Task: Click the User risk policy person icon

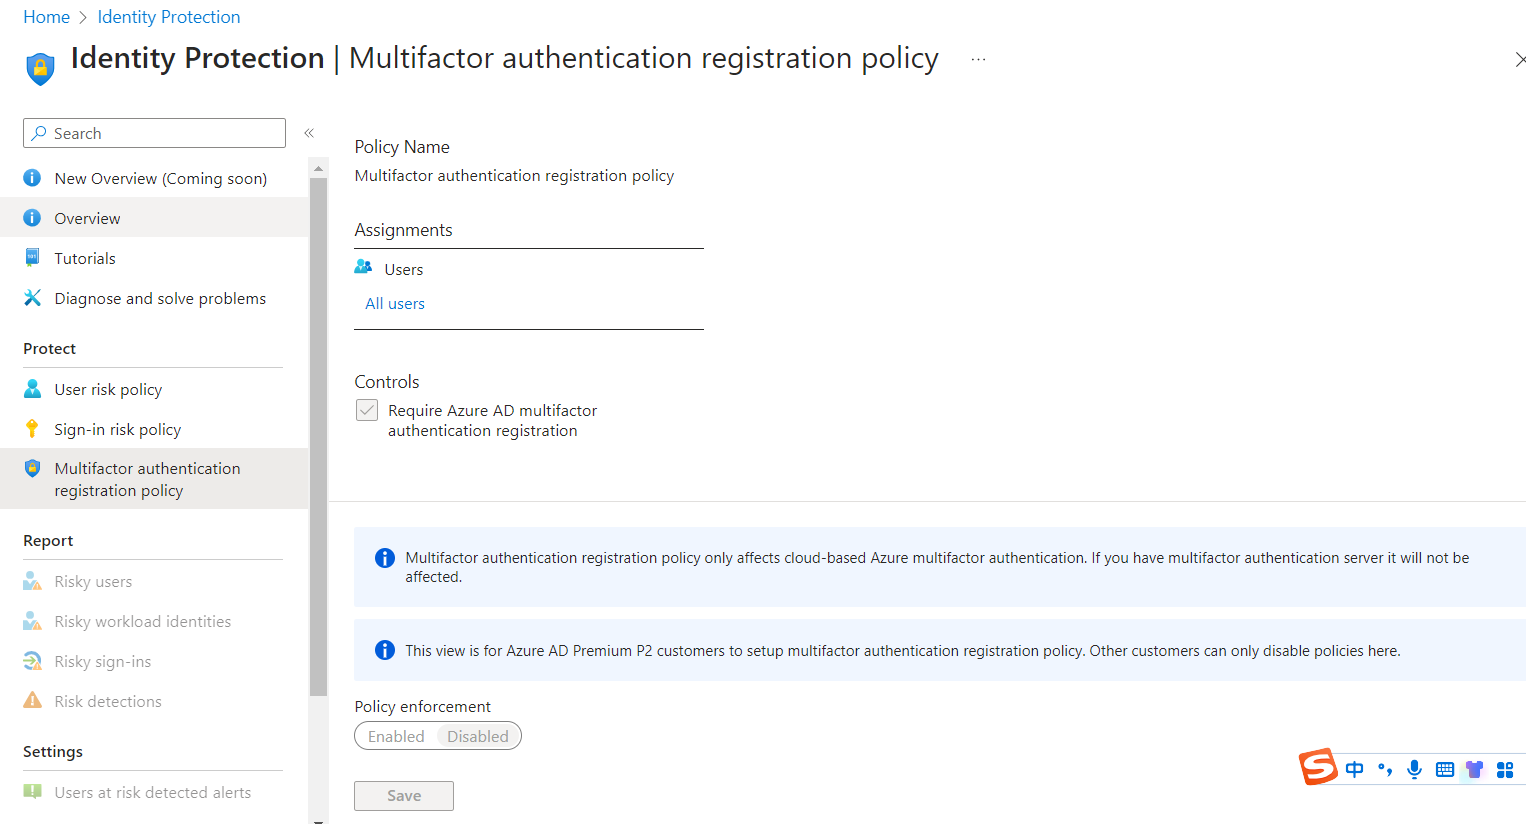Action: (32, 389)
